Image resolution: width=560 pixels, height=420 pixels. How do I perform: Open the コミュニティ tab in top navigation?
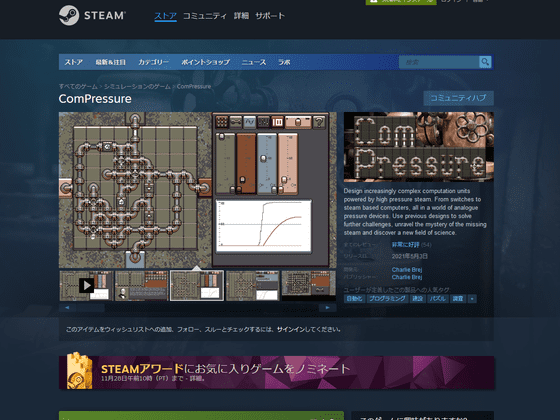pos(205,16)
